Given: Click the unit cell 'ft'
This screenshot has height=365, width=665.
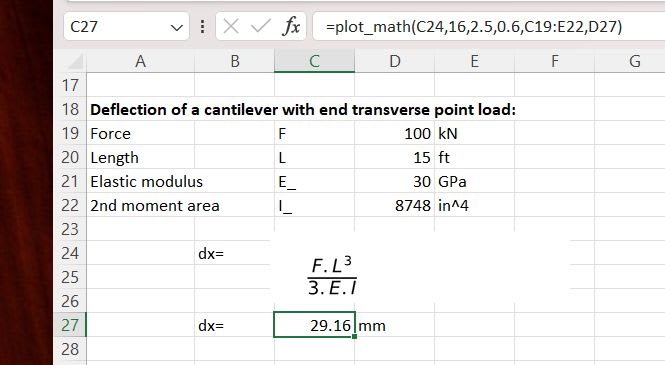Looking at the screenshot, I should pos(475,157).
